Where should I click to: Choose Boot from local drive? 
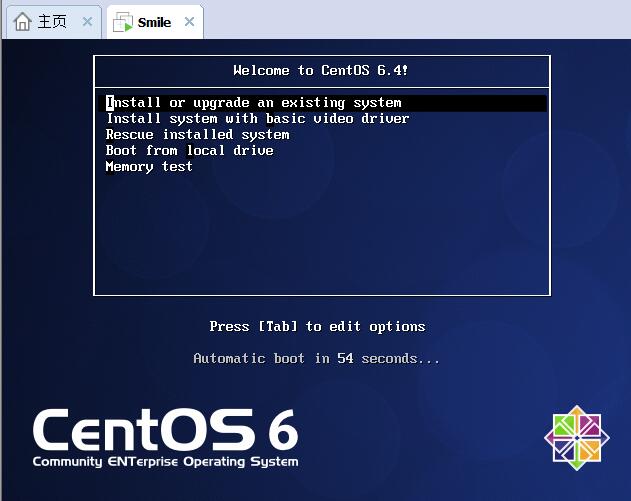pos(190,151)
